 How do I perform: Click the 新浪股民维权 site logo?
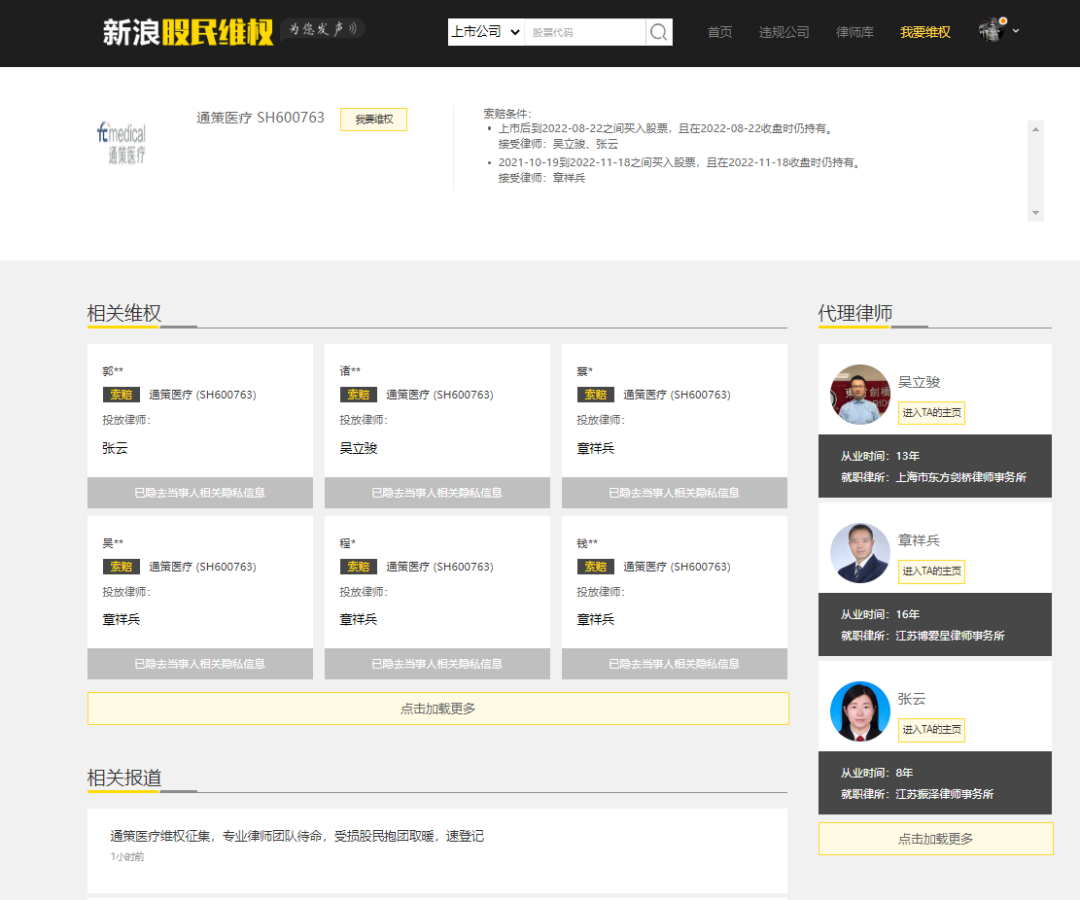pos(188,32)
